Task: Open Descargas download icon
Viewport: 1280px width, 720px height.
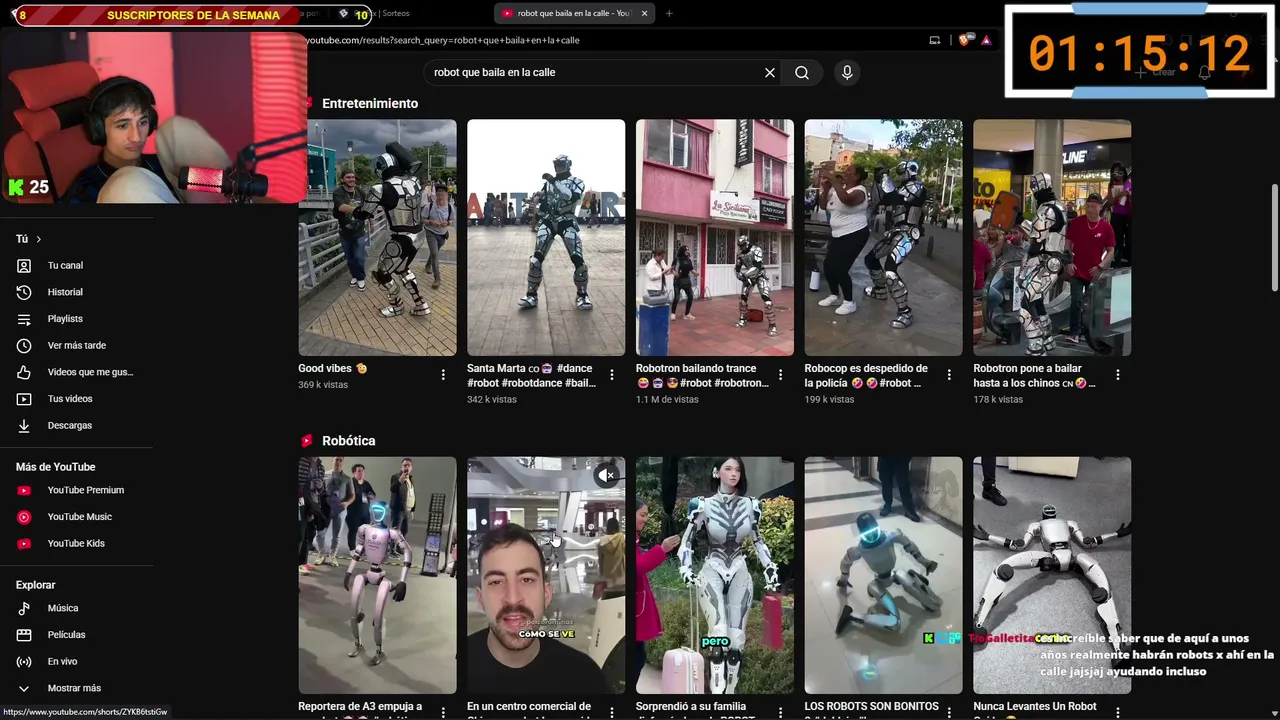Action: coord(24,426)
